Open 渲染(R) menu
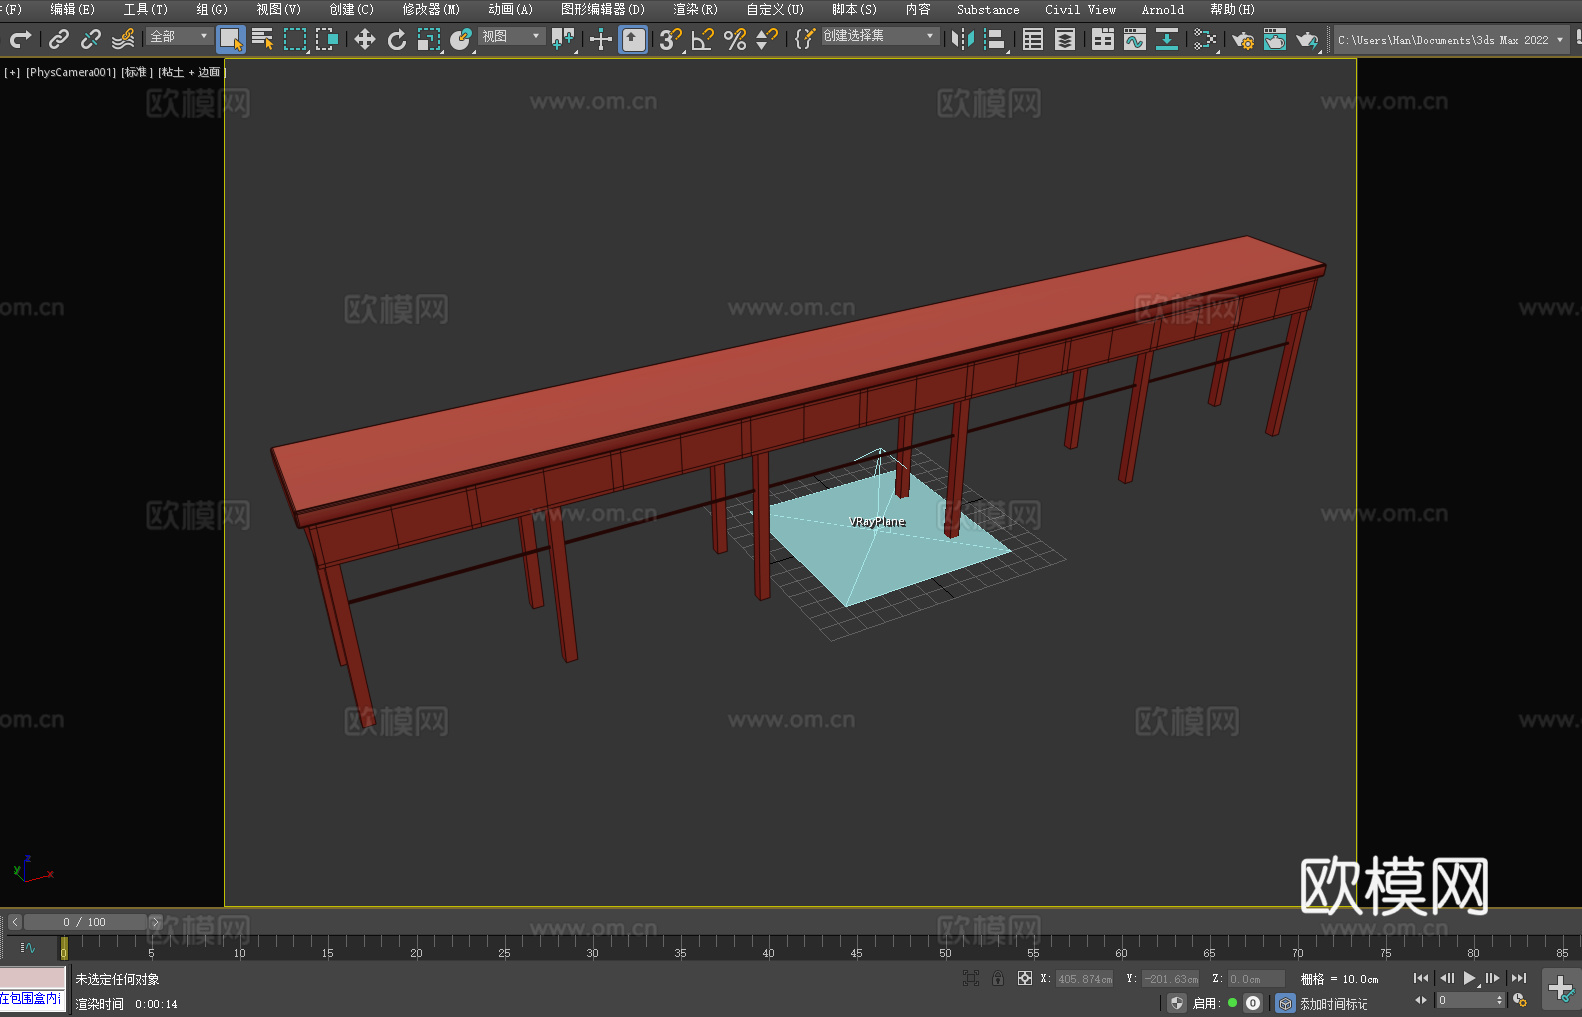This screenshot has width=1582, height=1017. tap(696, 9)
